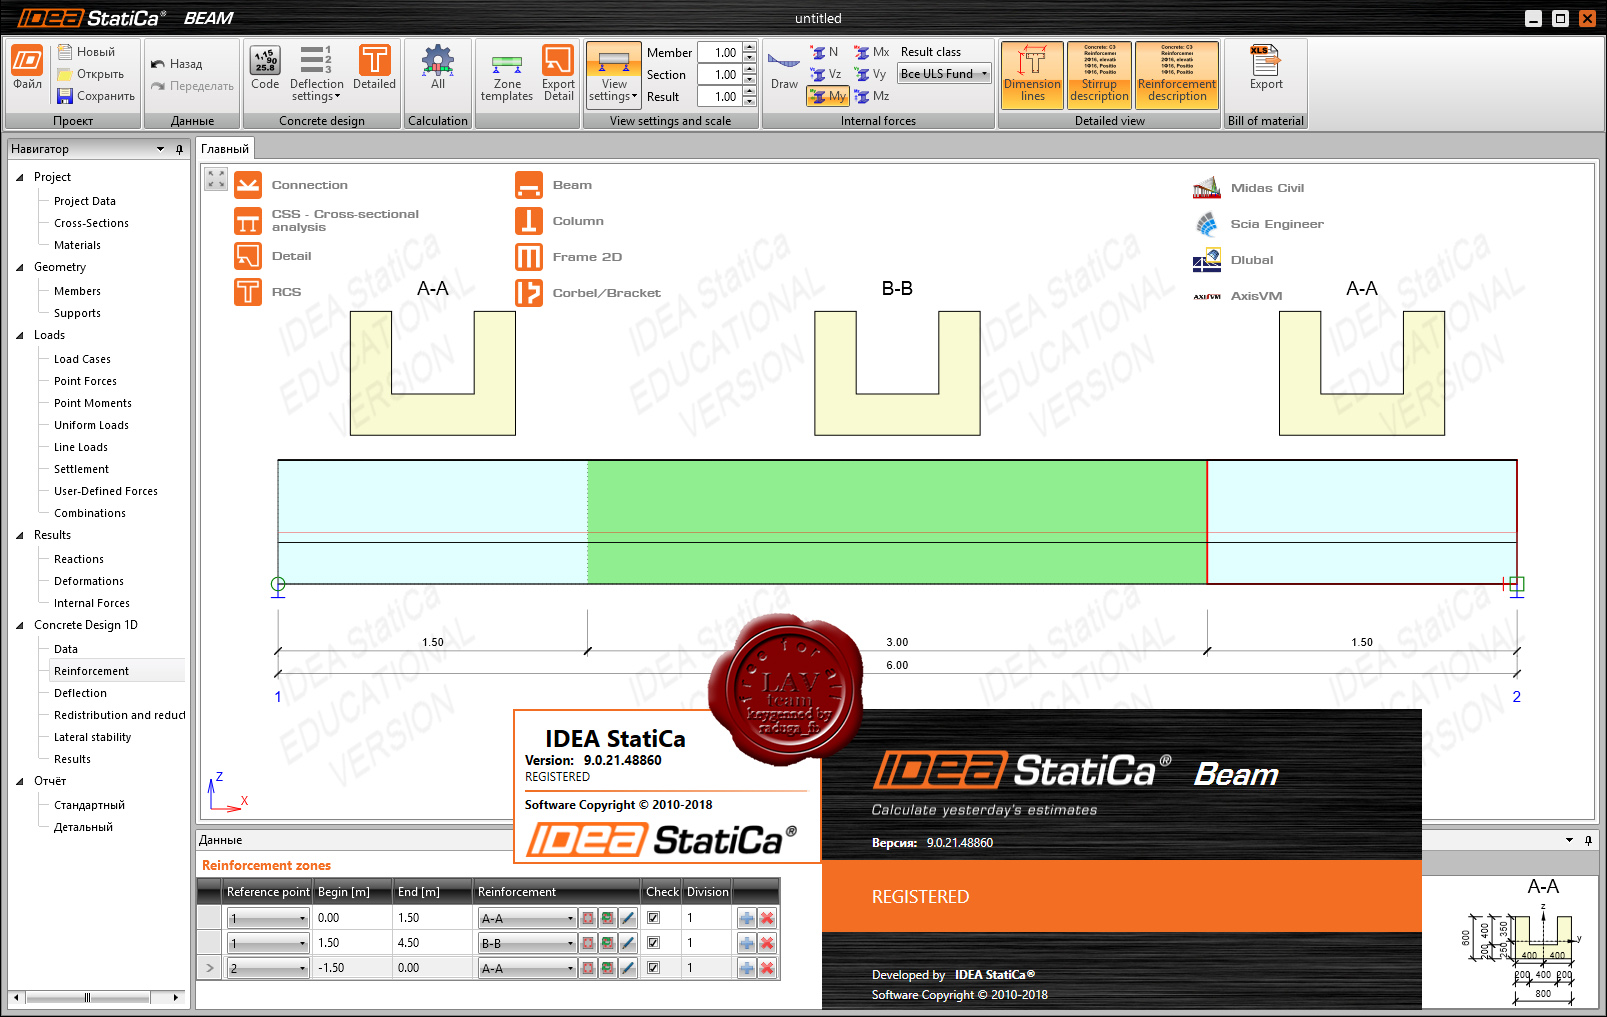Edit reinforcement of the 0.00–1.50 zone row
Image resolution: width=1607 pixels, height=1017 pixels.
628,918
